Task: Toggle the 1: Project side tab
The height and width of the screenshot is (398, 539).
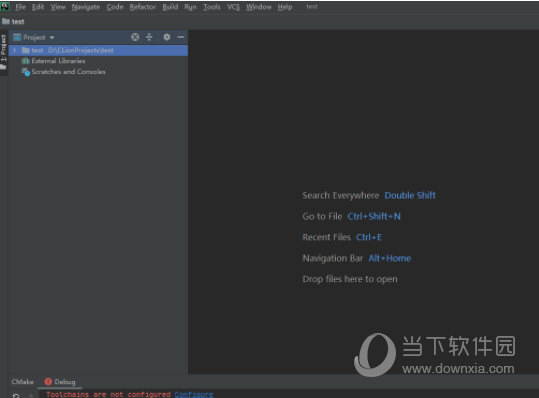Action: pos(3,52)
